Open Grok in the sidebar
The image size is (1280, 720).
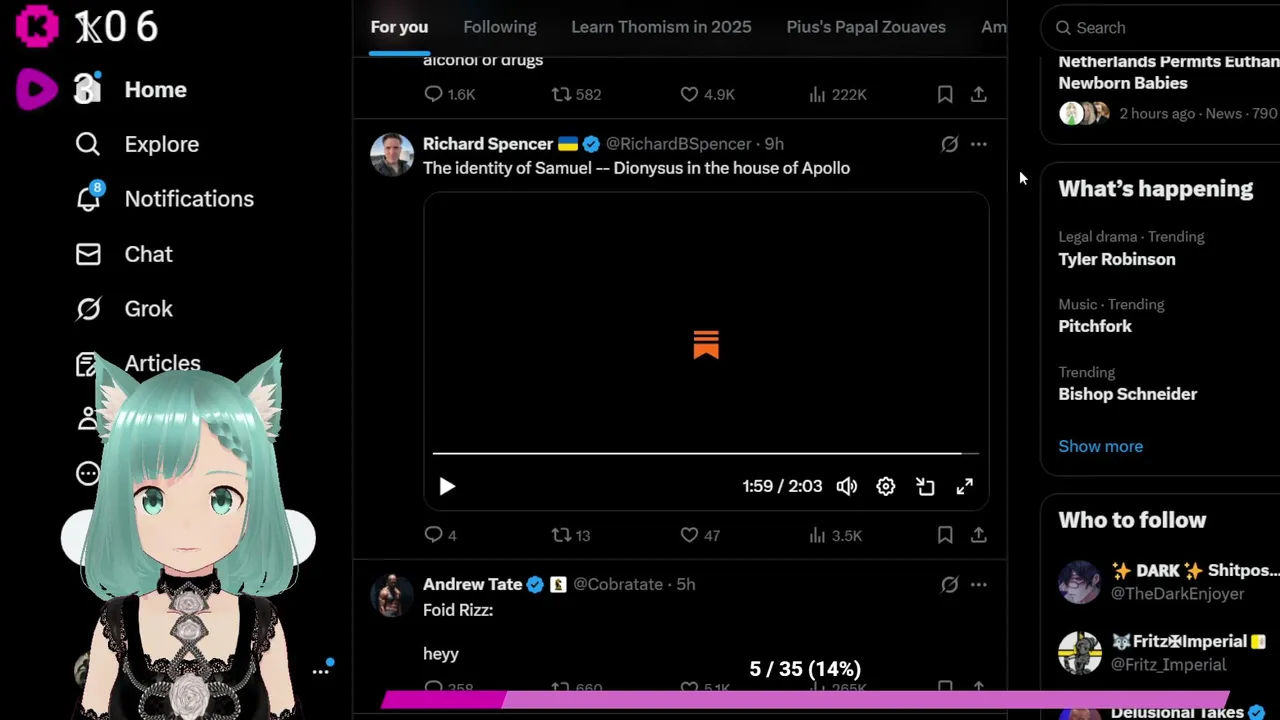tap(124, 309)
